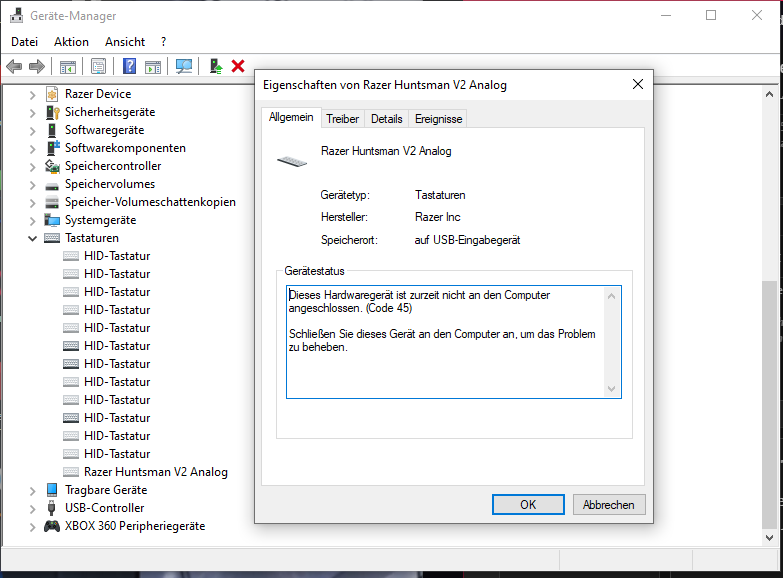
Task: Click the Speichercontroller category icon
Action: 52,166
